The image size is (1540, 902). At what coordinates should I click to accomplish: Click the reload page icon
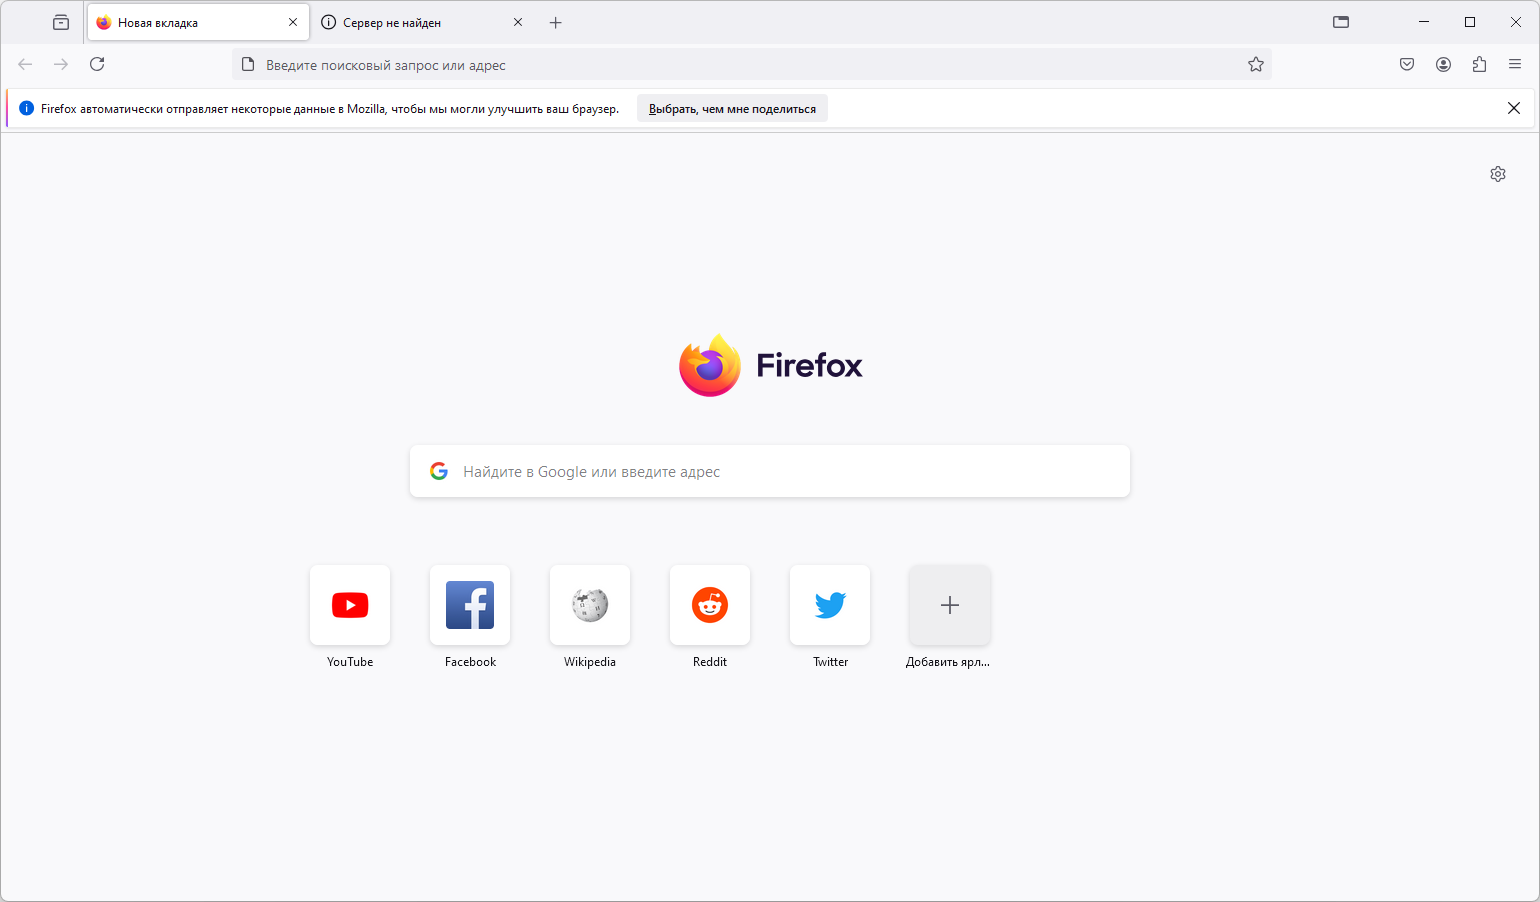[97, 64]
